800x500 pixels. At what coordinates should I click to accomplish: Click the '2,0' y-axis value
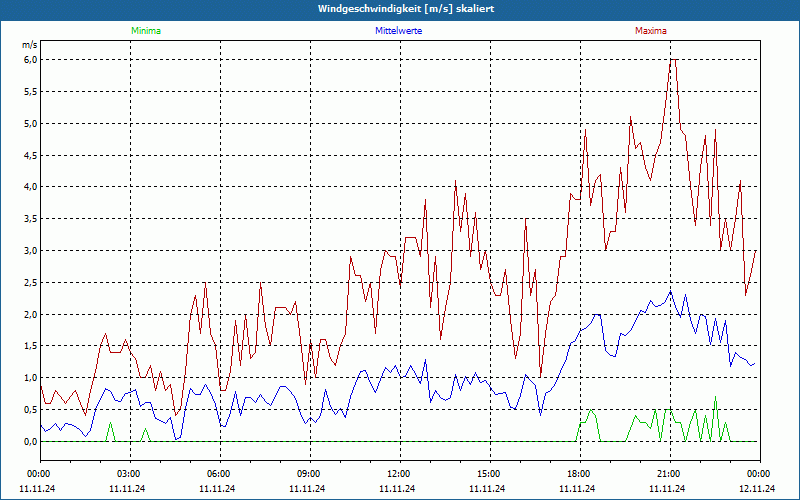[x=31, y=314]
